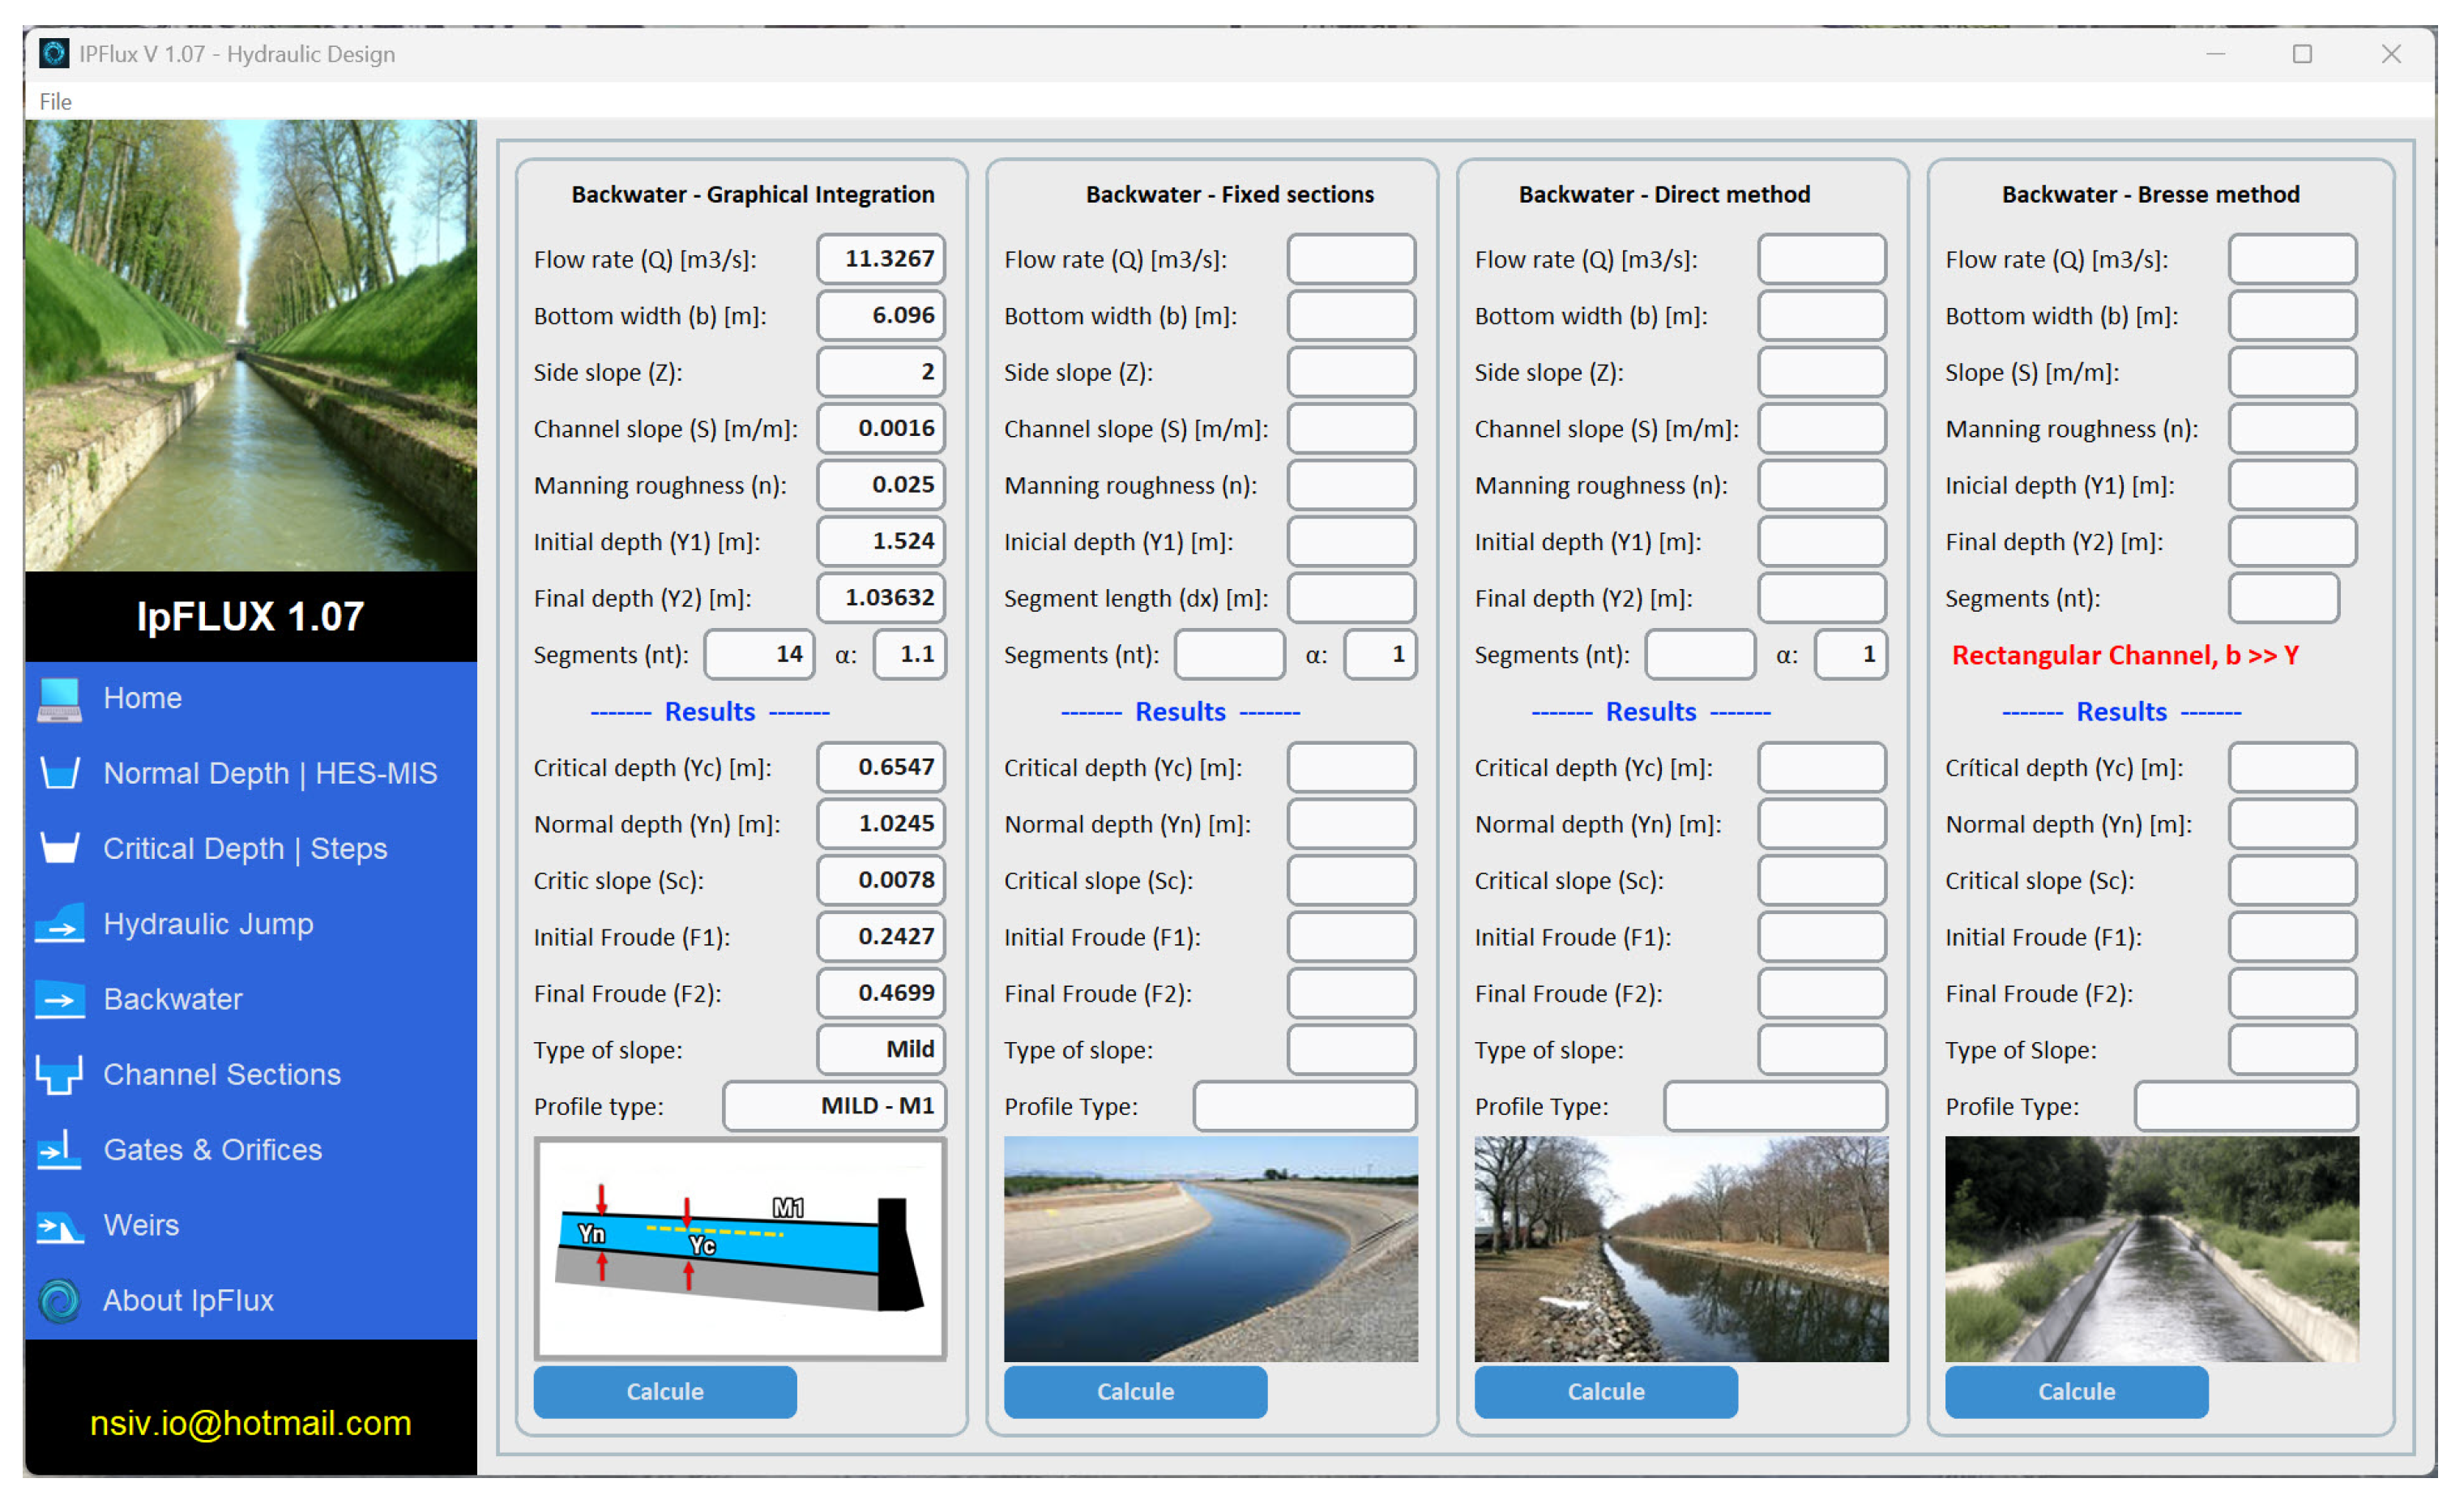Click the M1 profile diagram thumbnail
2464x1504 pixels.
tap(740, 1249)
